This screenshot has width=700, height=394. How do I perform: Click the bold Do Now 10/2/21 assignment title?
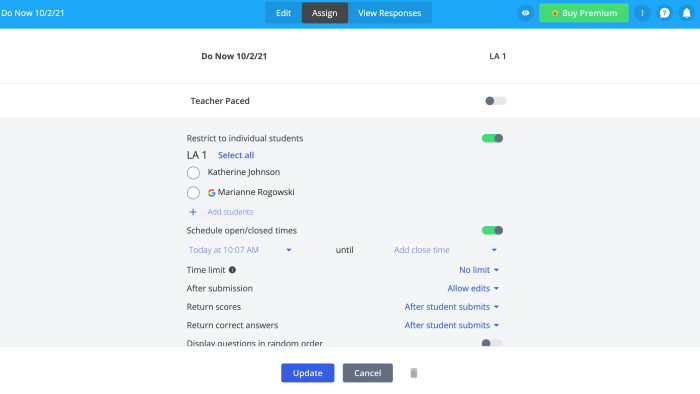point(234,56)
